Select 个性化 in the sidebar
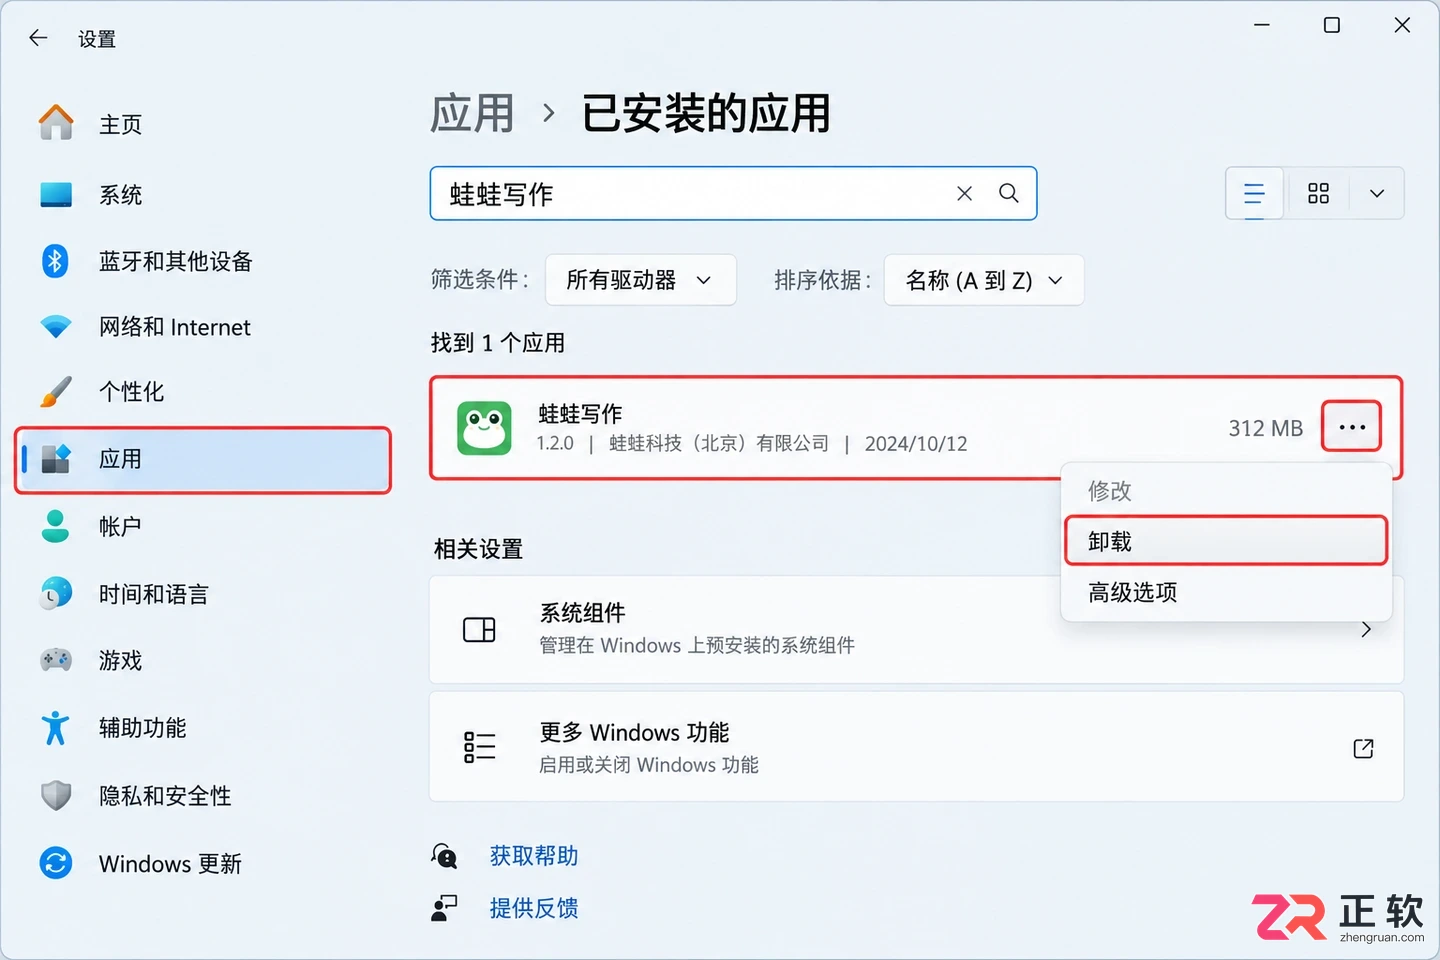 coord(132,392)
